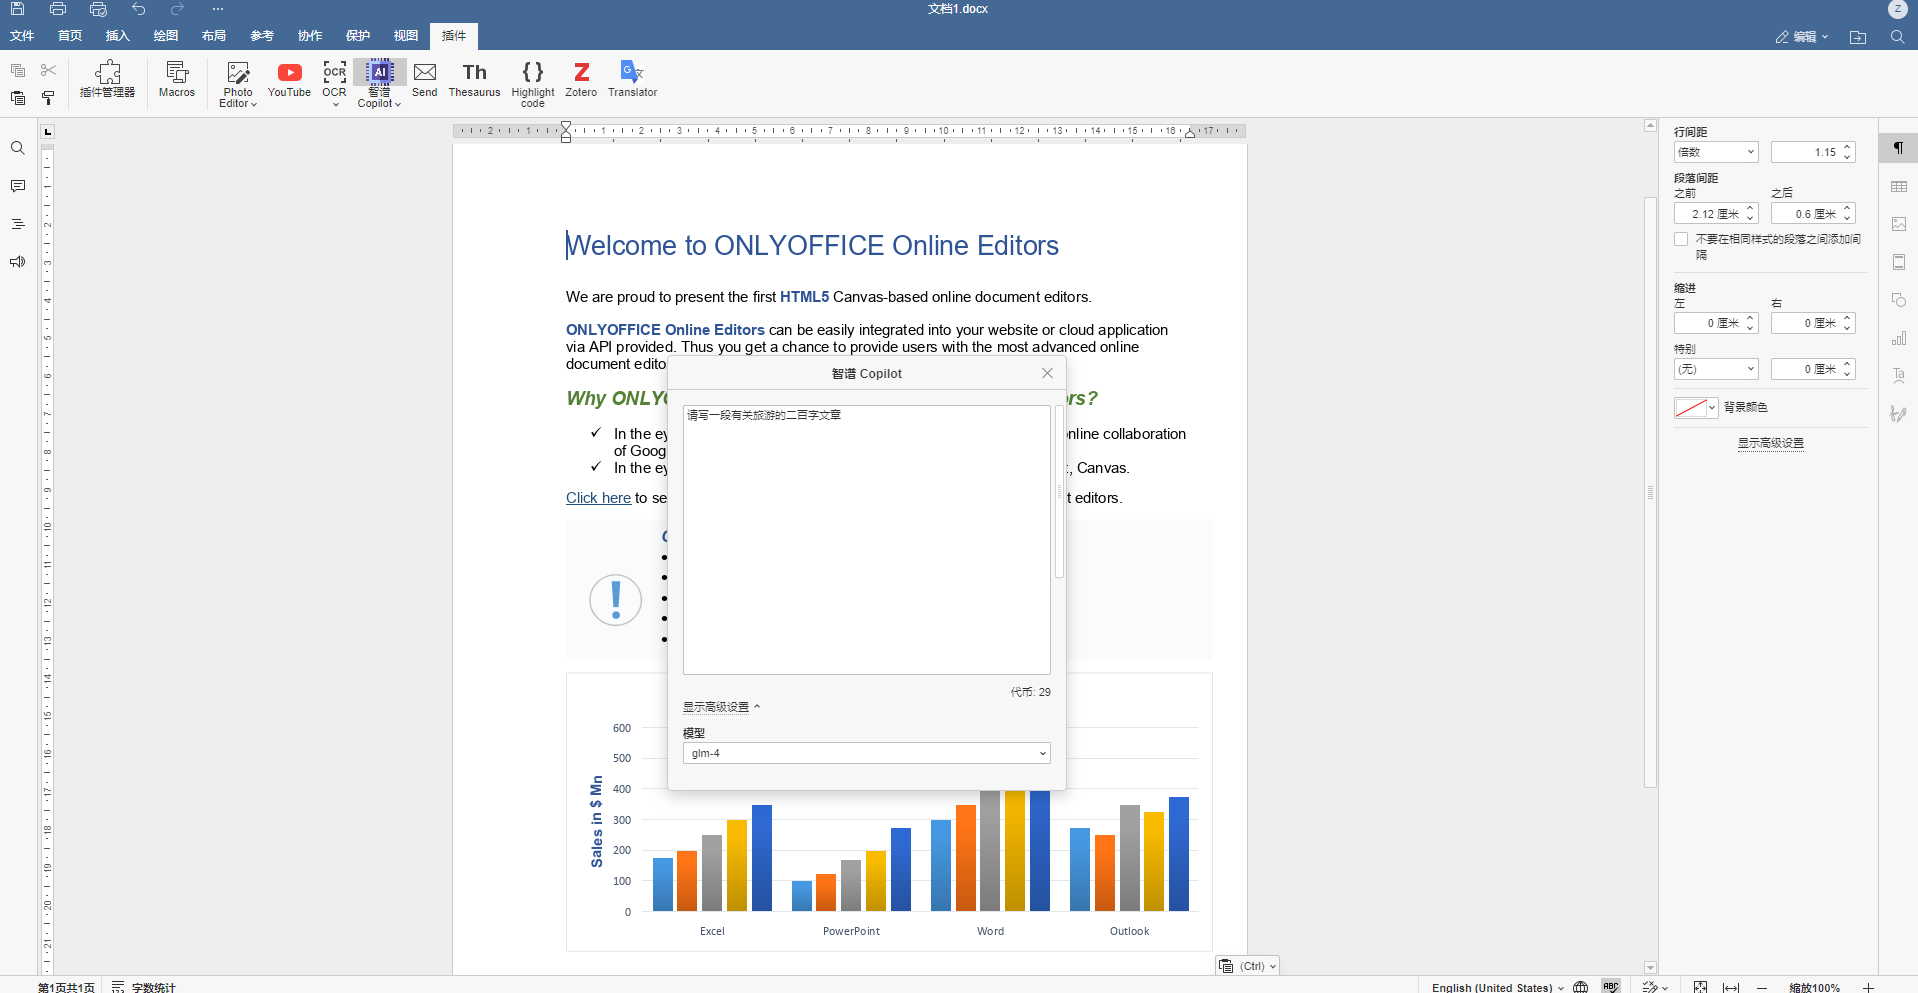Screen dimensions: 1918x993
Task: Expand the Photo Editor dropdown arrow
Action: [254, 104]
